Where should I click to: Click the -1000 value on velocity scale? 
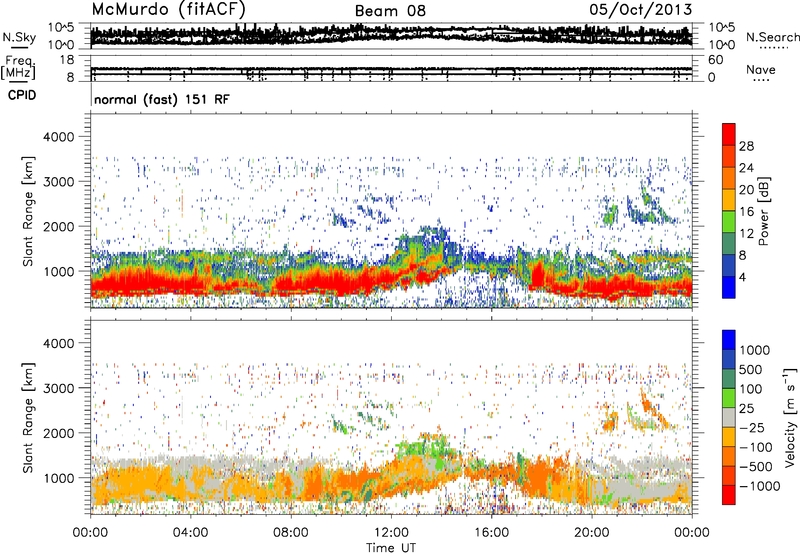(759, 486)
